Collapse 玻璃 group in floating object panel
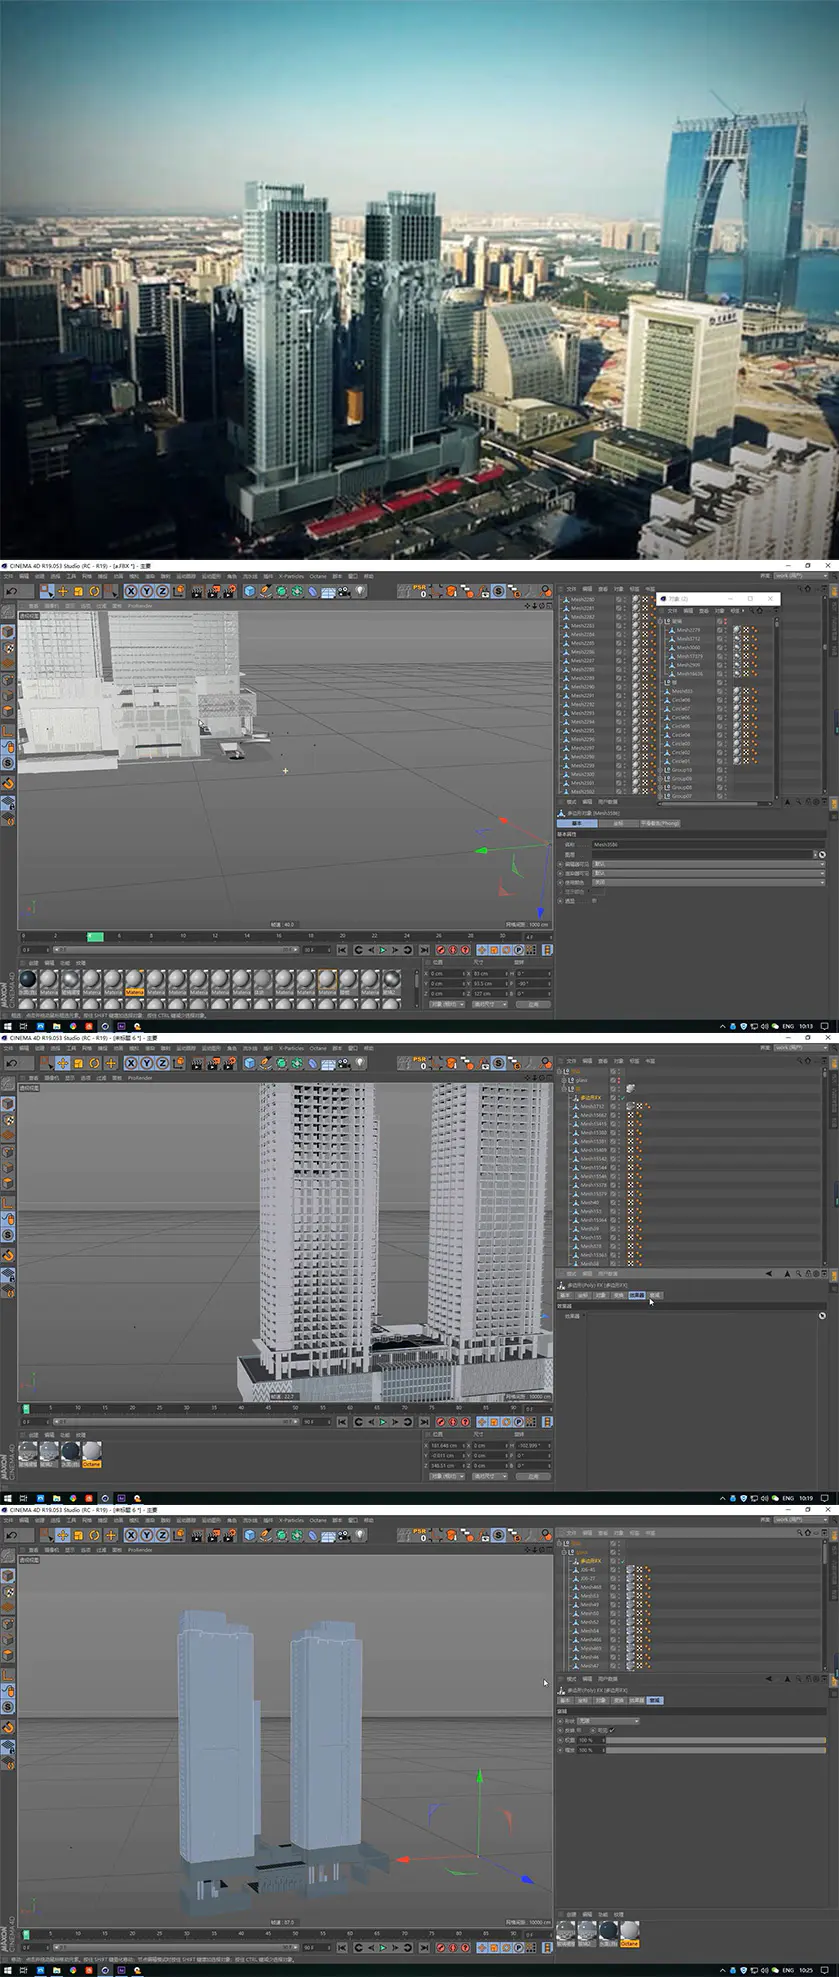839x1977 pixels. (x=661, y=621)
